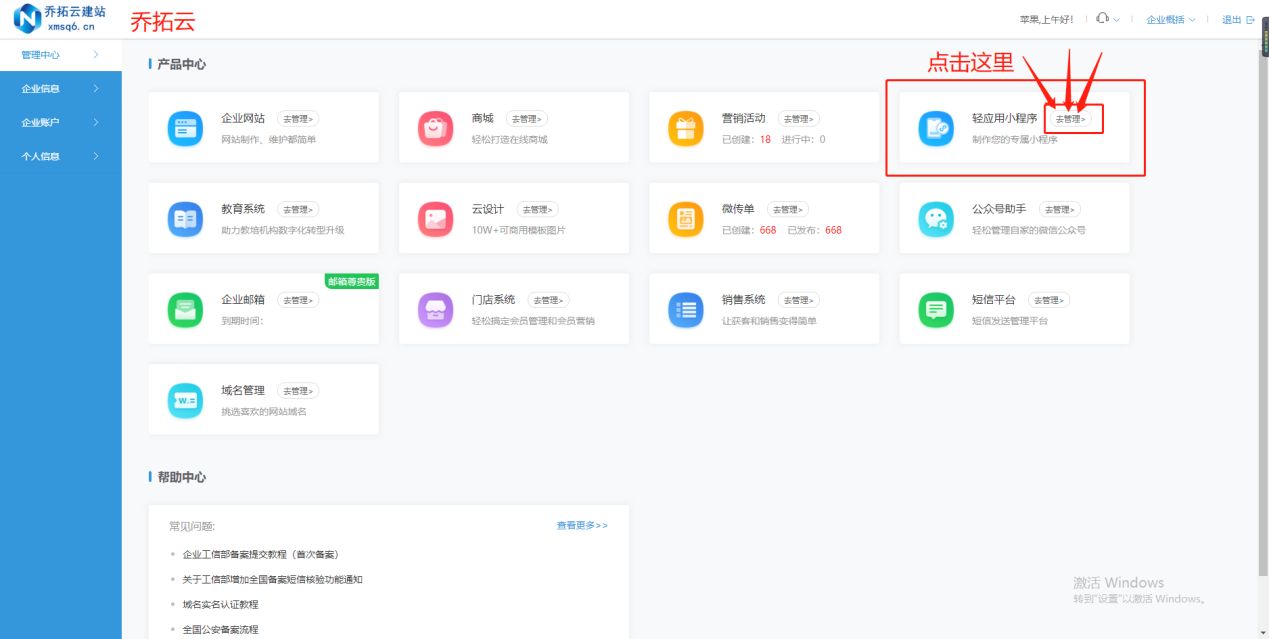Click the 公众号助手 assistant icon
Screen dimensions: 1269x639
coord(934,218)
